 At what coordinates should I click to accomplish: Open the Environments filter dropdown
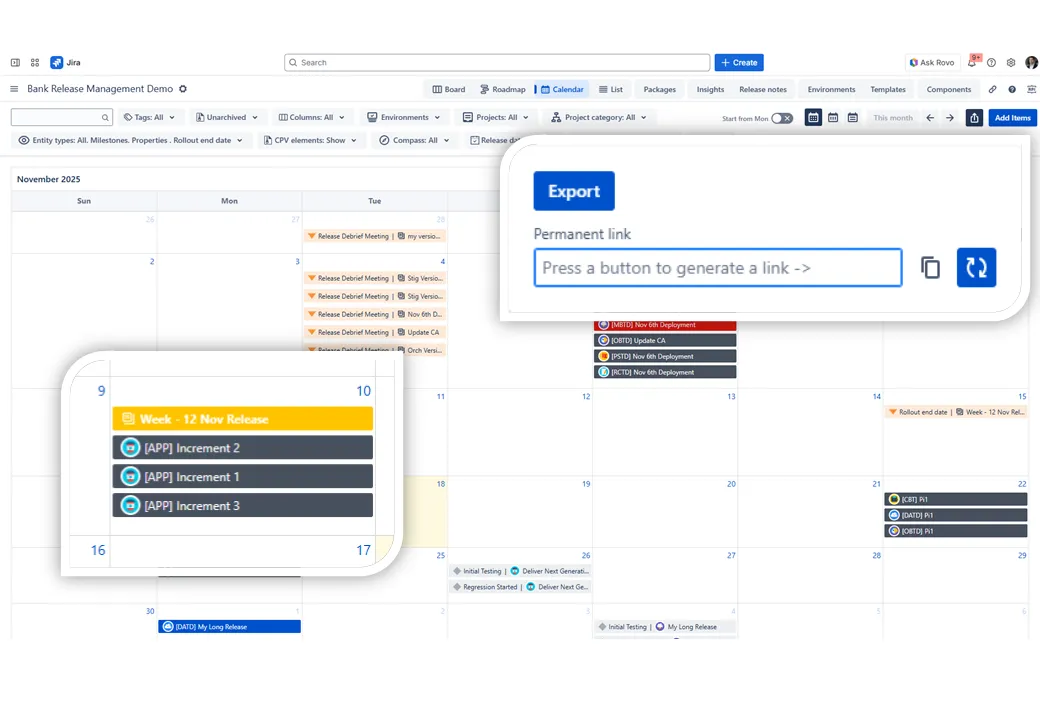tap(404, 117)
